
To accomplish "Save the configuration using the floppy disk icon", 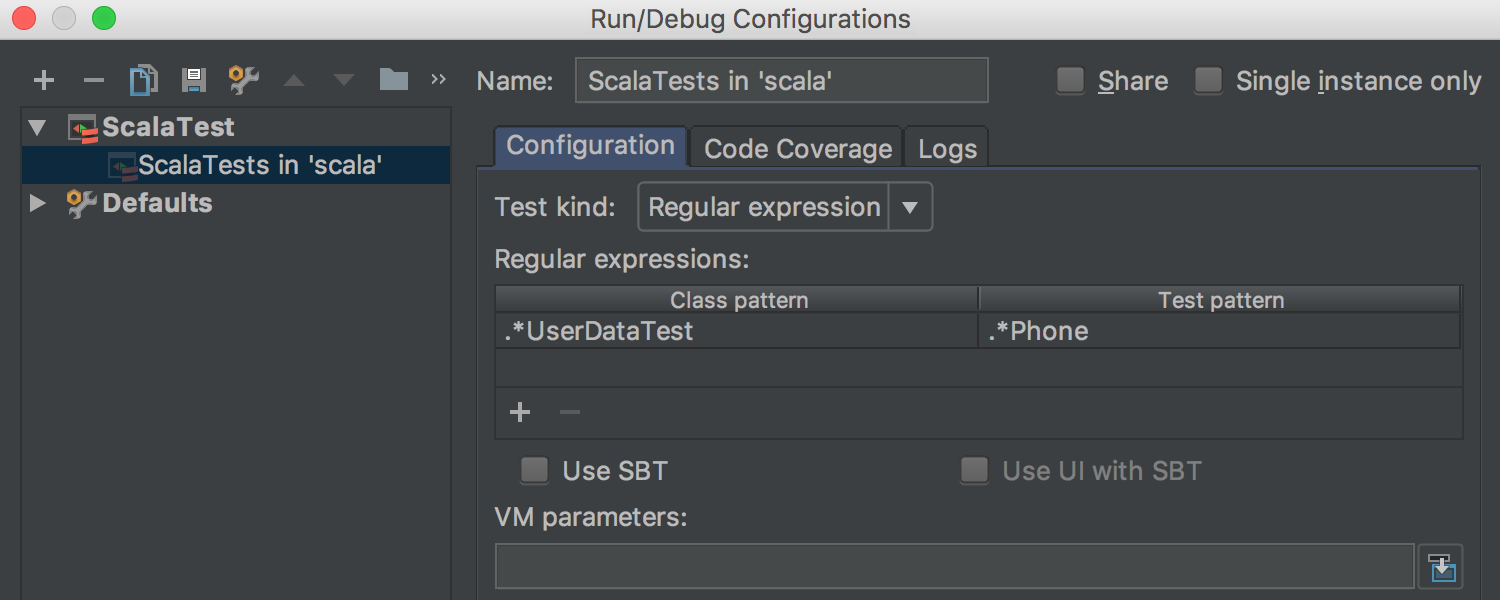I will click(x=193, y=80).
